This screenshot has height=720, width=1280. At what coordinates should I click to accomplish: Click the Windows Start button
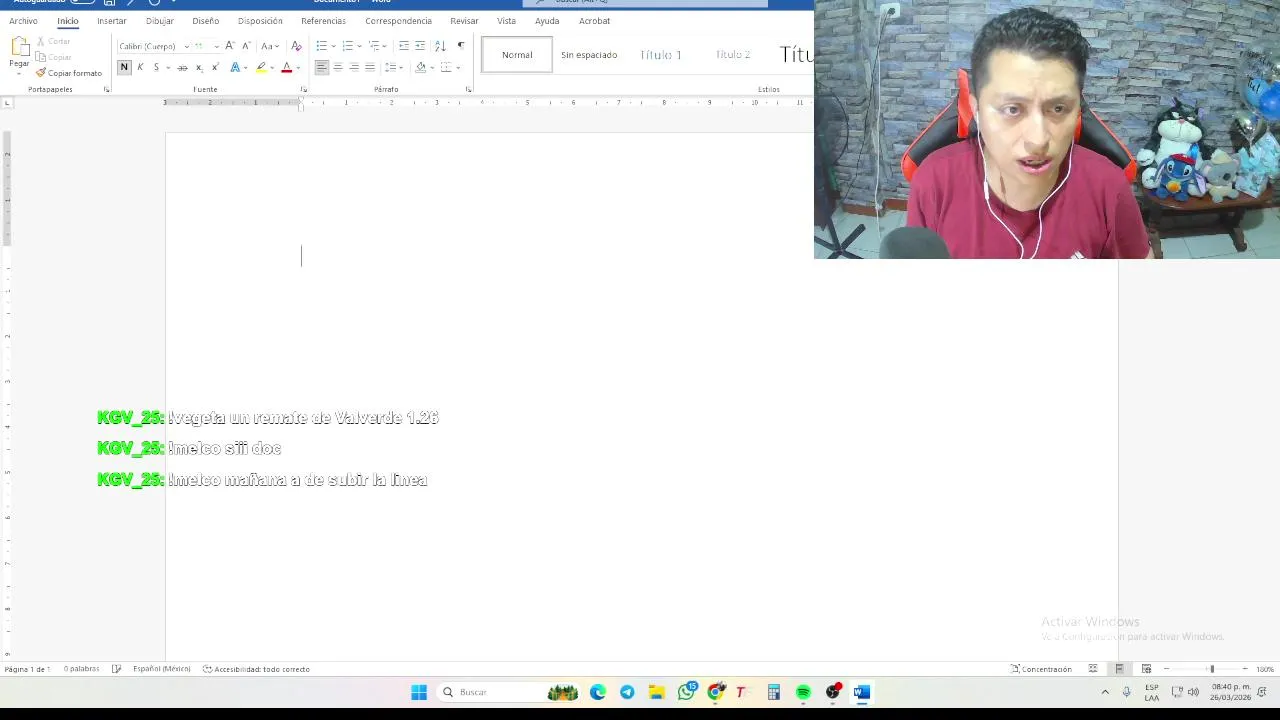point(419,692)
